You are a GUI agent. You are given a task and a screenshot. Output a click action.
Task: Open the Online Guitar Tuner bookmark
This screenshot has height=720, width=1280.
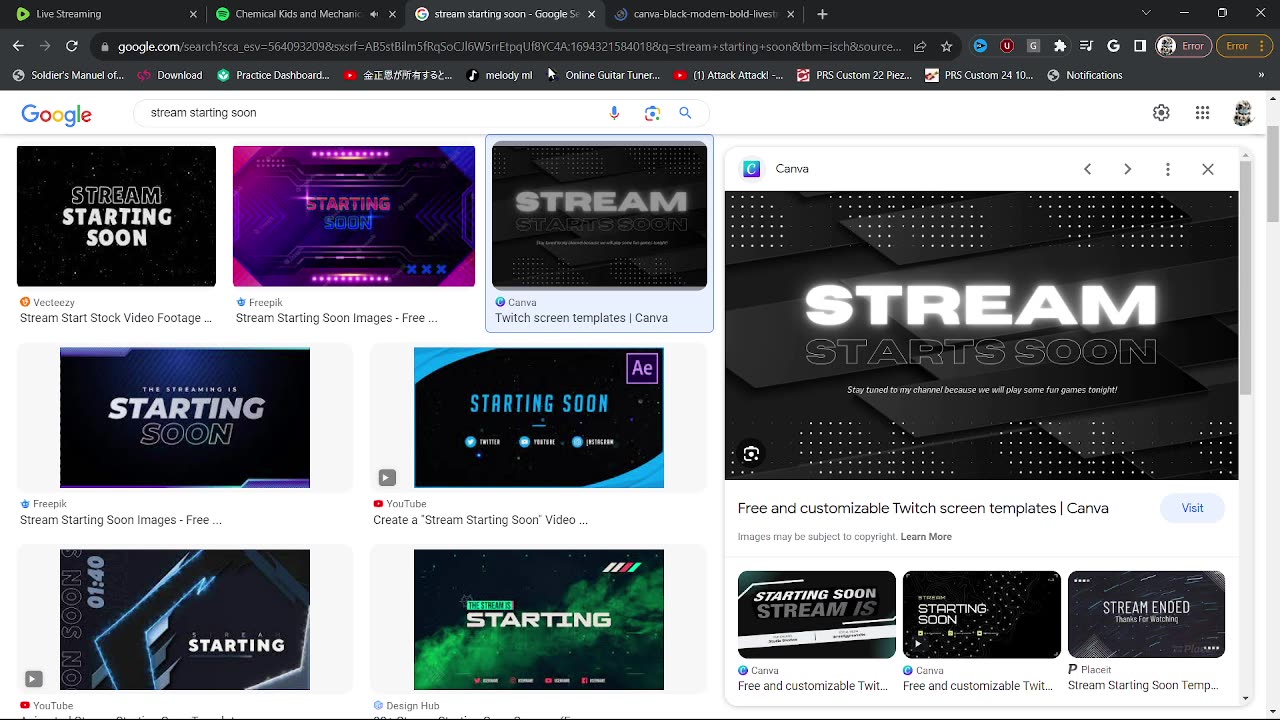click(603, 75)
